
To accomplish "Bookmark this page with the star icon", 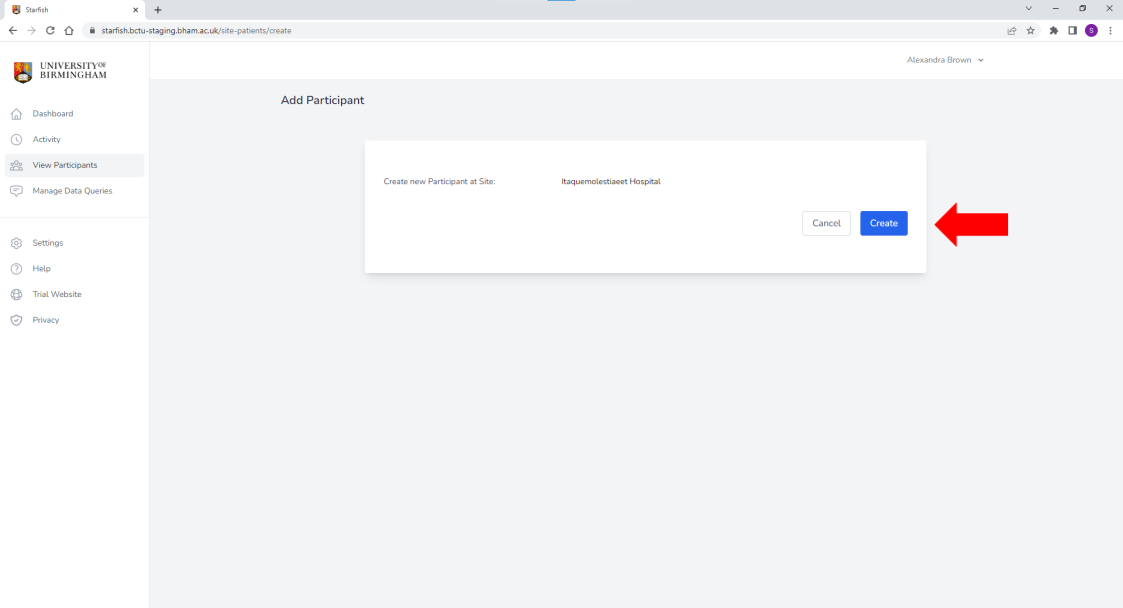I will pyautogui.click(x=1030, y=30).
